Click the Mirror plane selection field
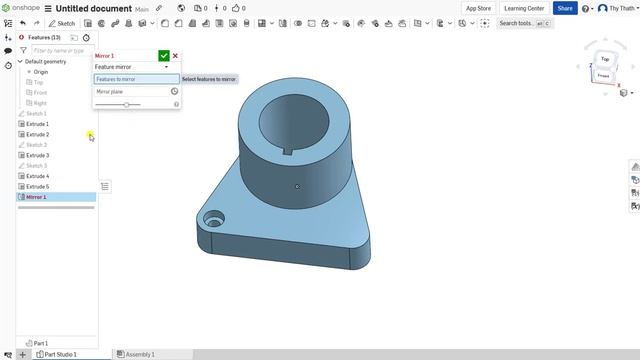Image resolution: width=640 pixels, height=360 pixels. pos(131,92)
